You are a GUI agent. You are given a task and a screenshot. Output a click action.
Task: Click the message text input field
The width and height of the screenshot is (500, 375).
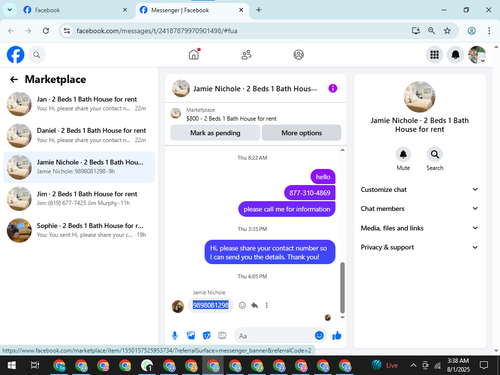tap(275, 336)
